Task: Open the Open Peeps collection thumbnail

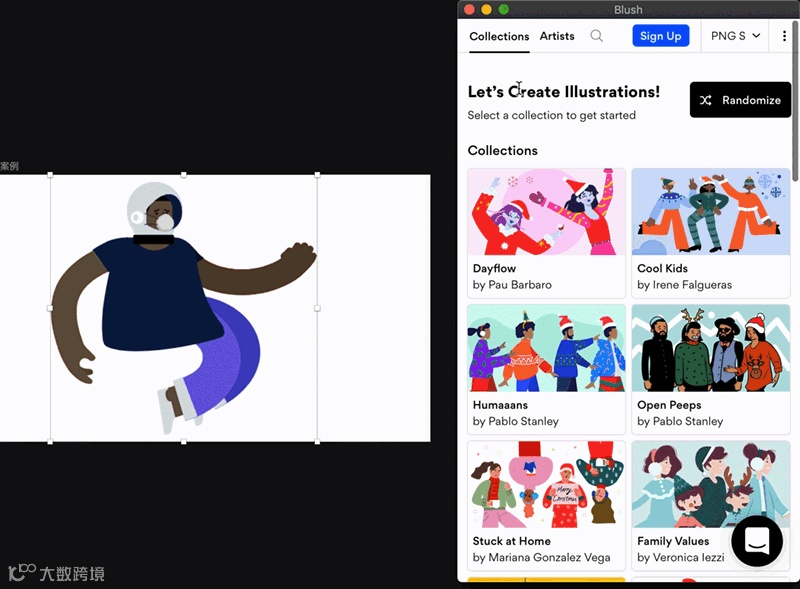Action: coord(711,348)
